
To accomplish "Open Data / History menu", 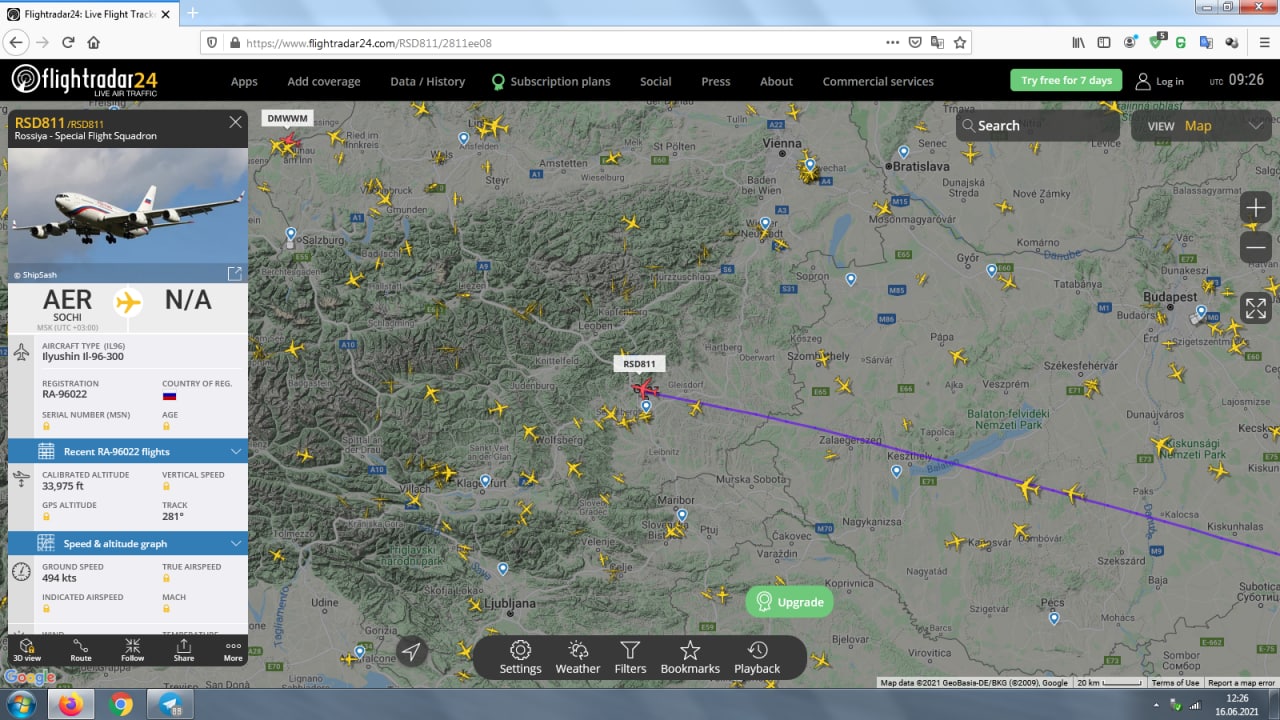I will point(427,82).
